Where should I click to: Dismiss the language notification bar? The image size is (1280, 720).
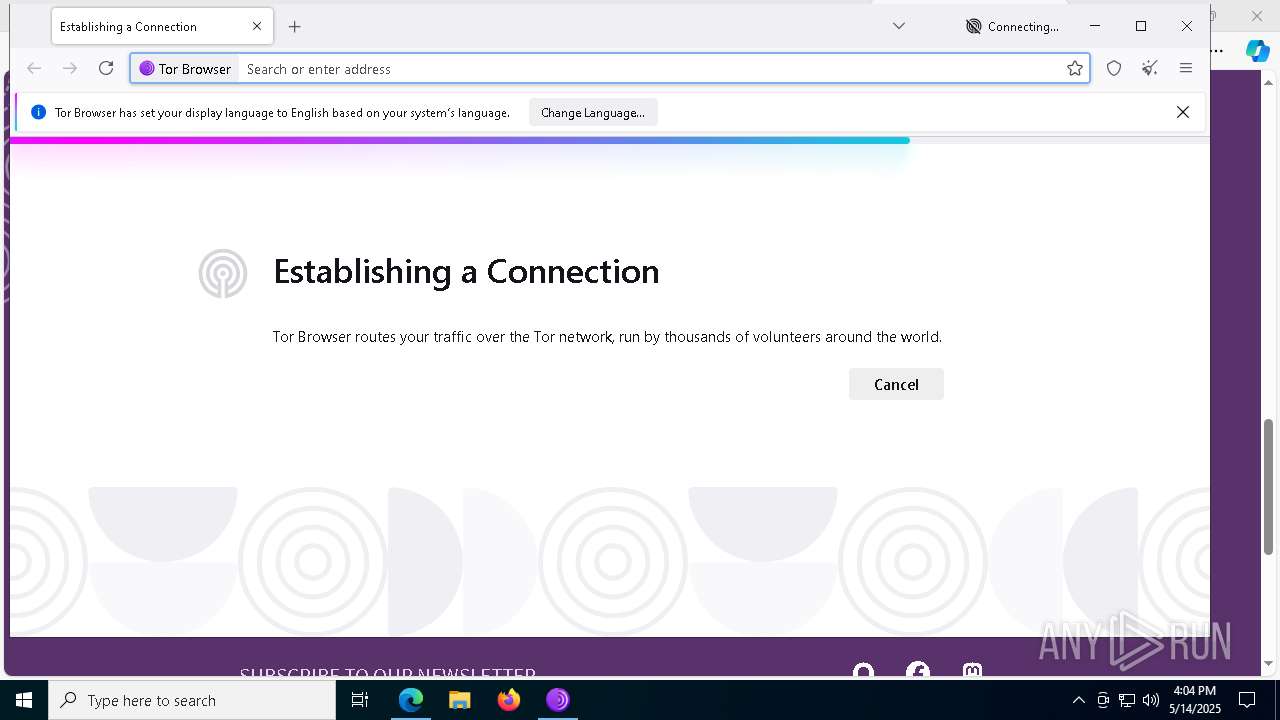pos(1183,112)
